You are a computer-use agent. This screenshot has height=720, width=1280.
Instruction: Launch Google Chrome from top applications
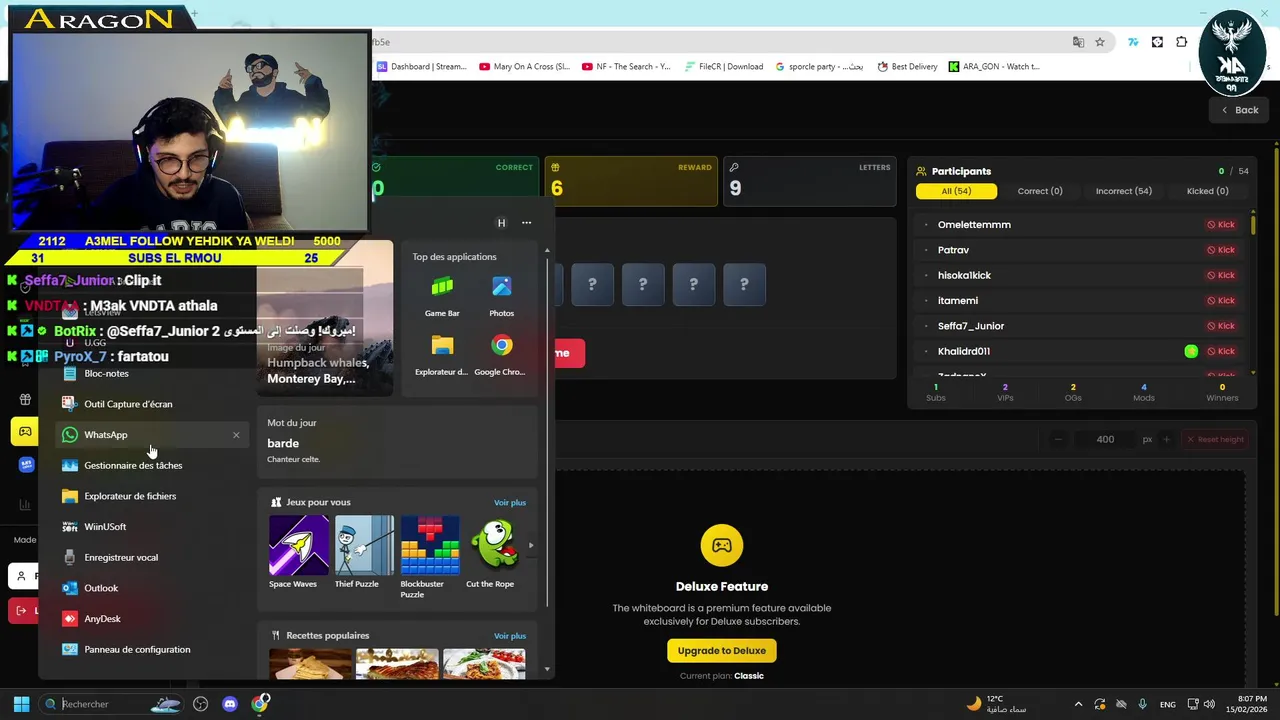coord(502,355)
